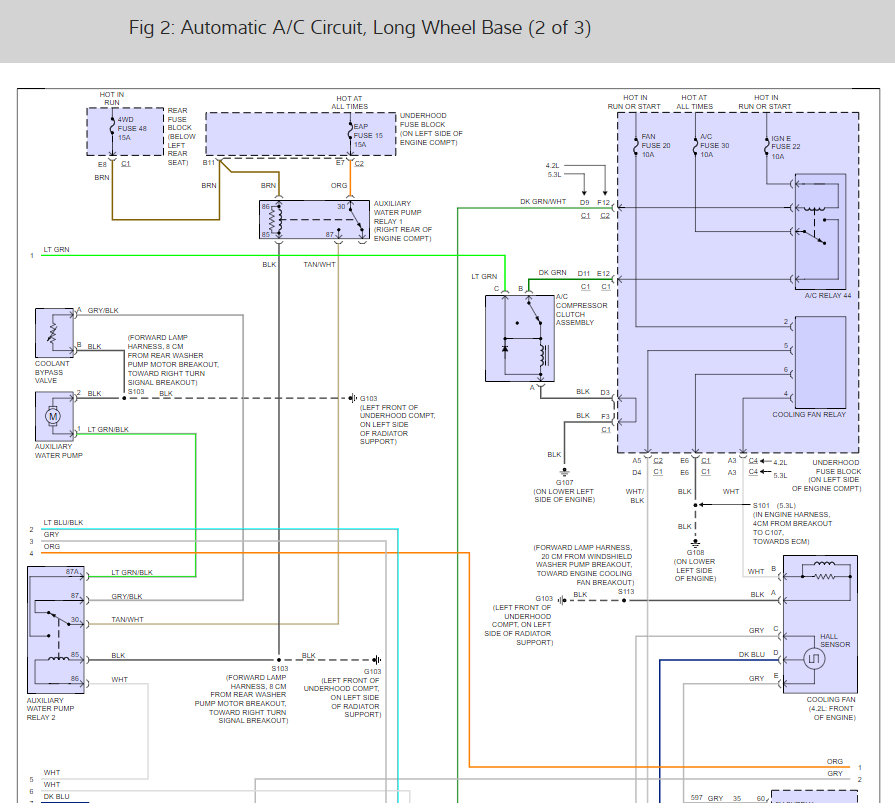Click the 'HOT IN RUN' header above 4WD fuse
Image resolution: width=895 pixels, height=811 pixels.
point(112,99)
